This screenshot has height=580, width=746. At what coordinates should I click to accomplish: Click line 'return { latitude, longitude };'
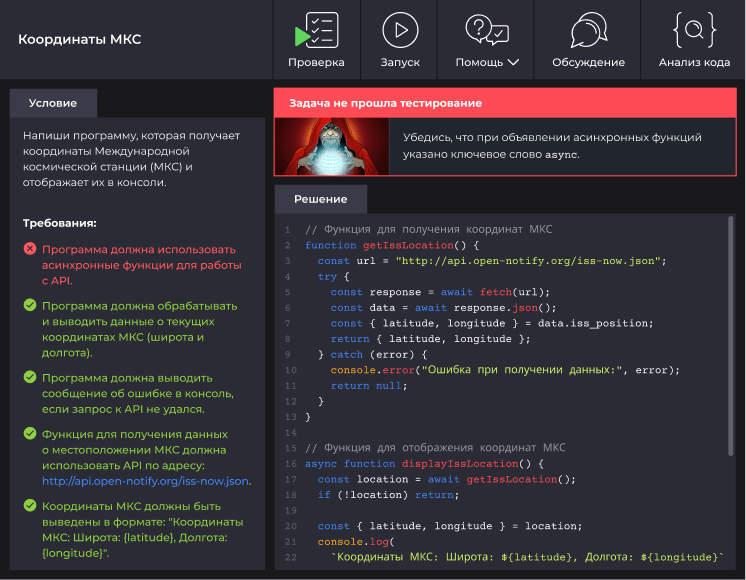(430, 339)
